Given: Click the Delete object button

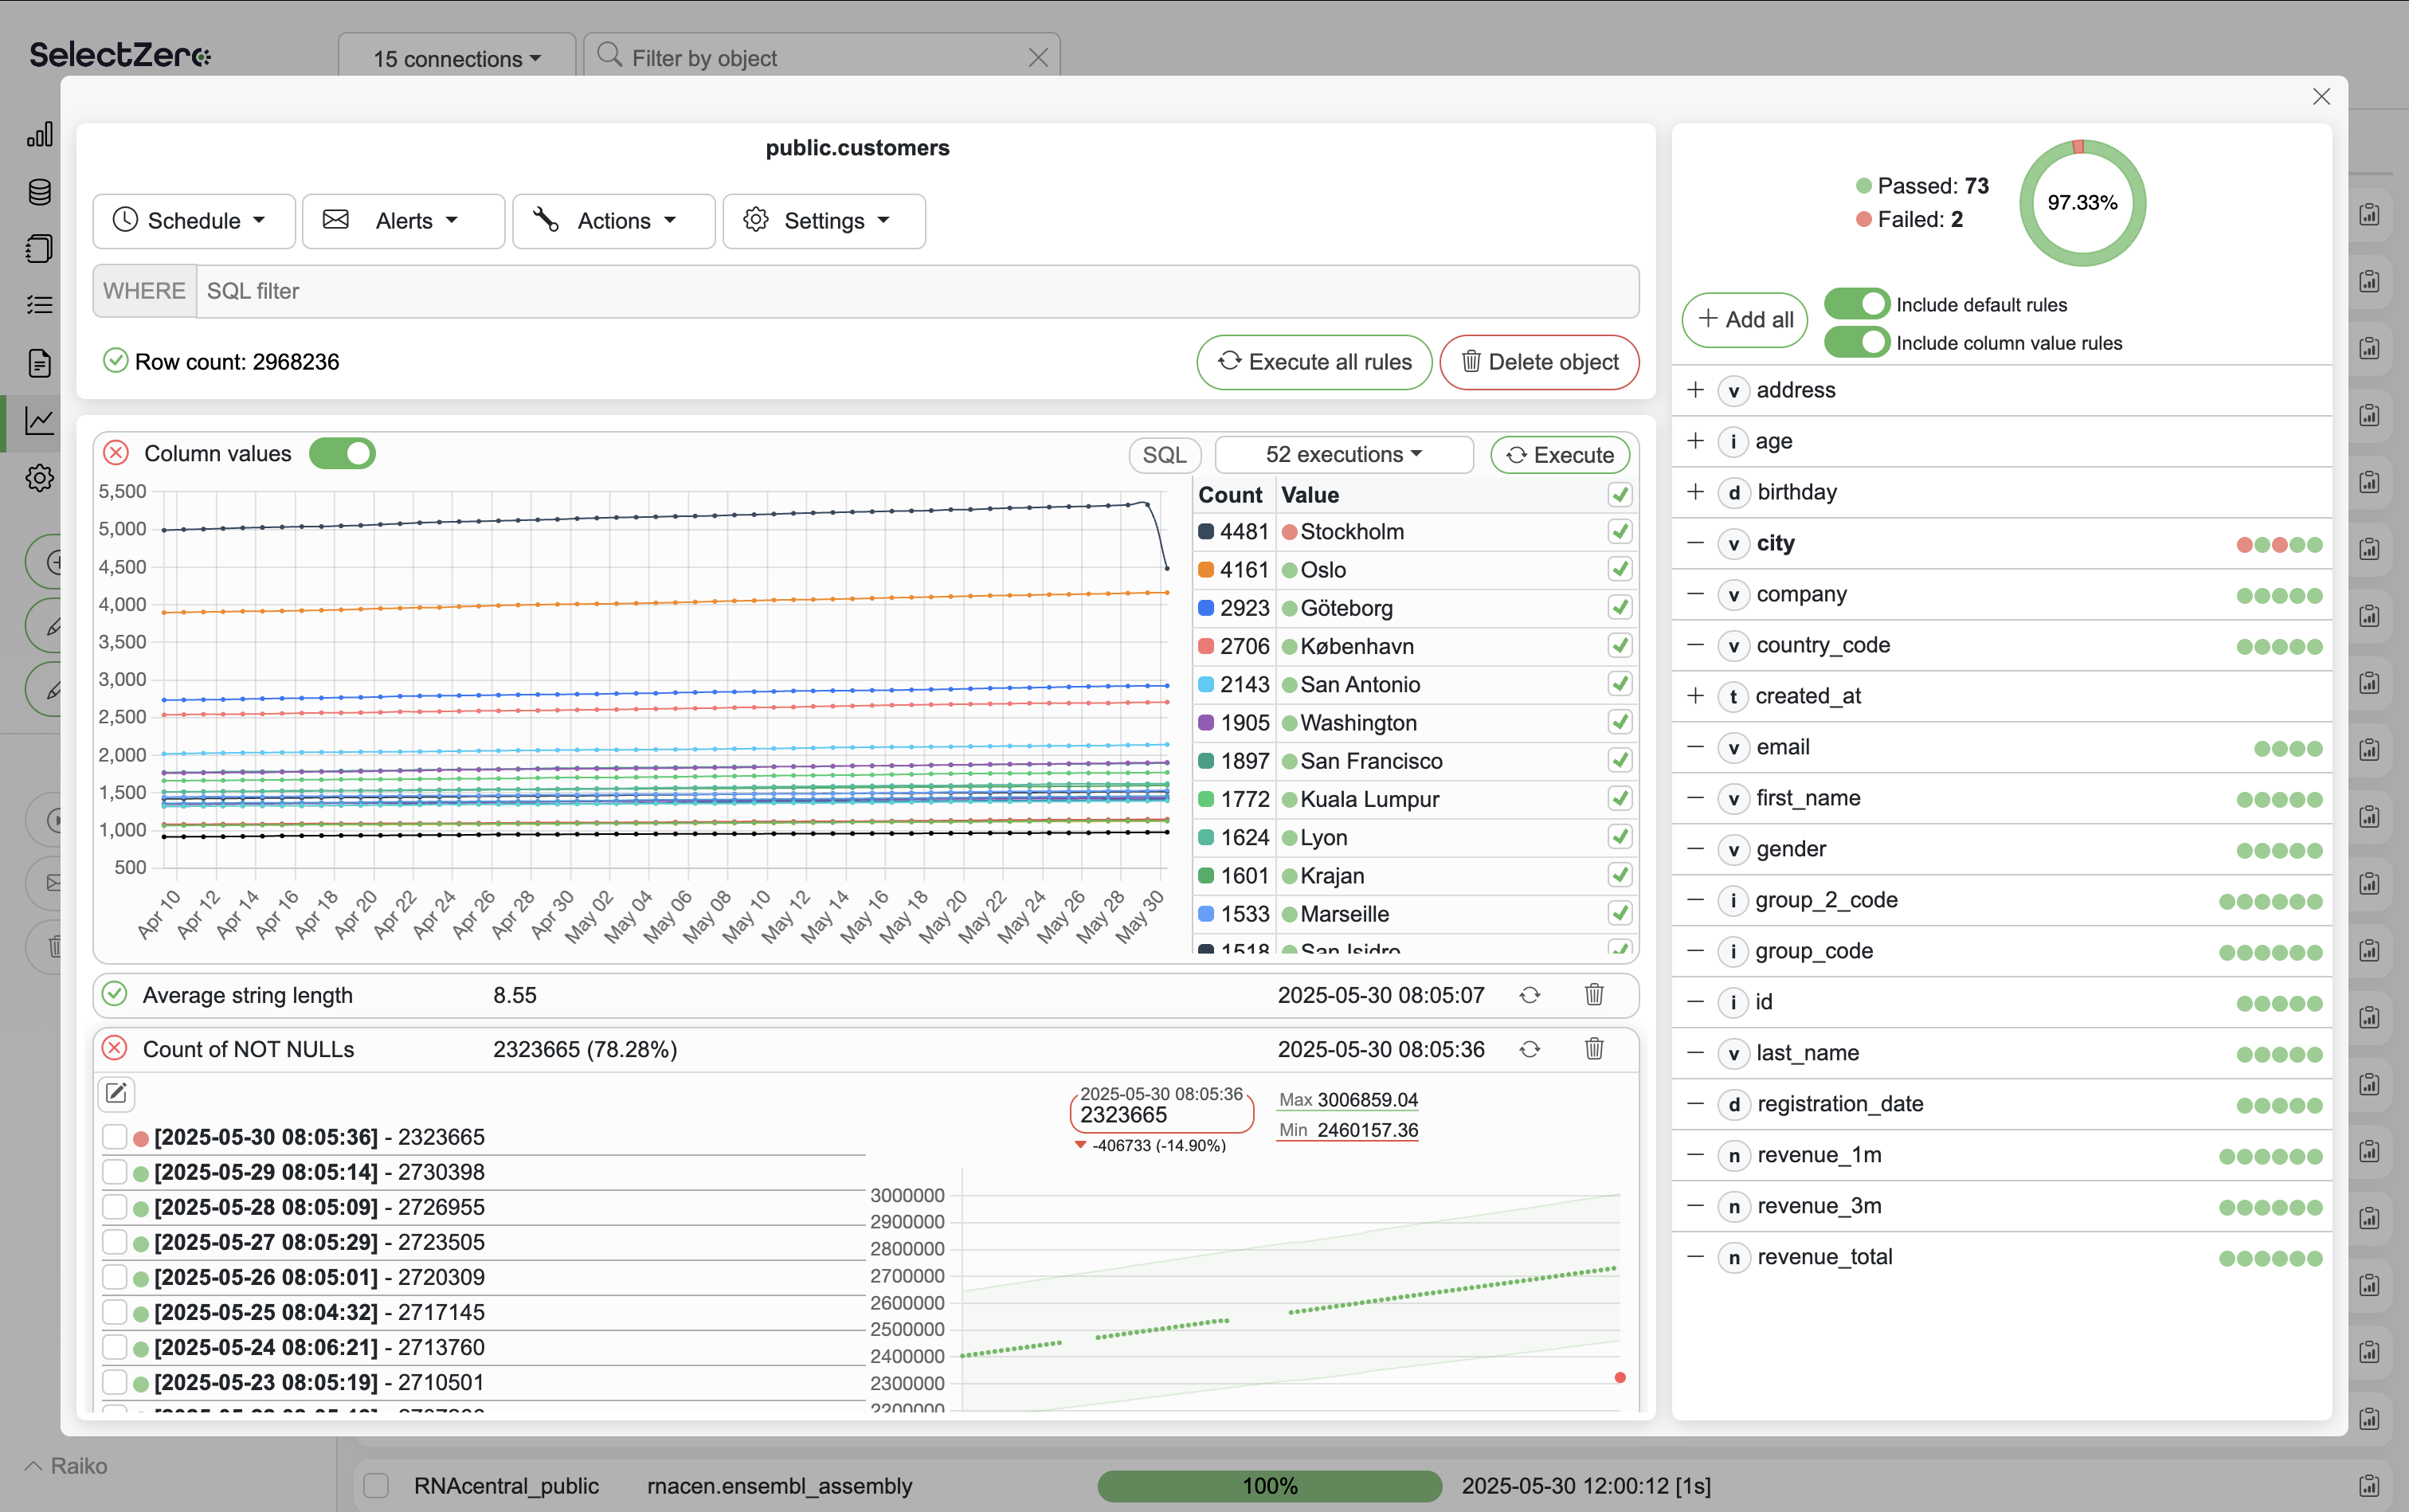Looking at the screenshot, I should [x=1538, y=362].
